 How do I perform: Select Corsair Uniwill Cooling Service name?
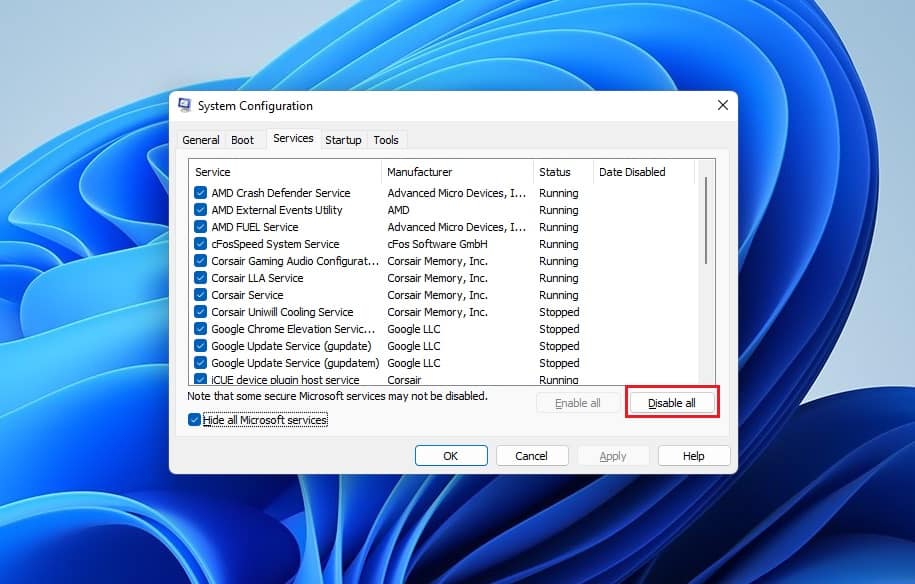coord(282,312)
